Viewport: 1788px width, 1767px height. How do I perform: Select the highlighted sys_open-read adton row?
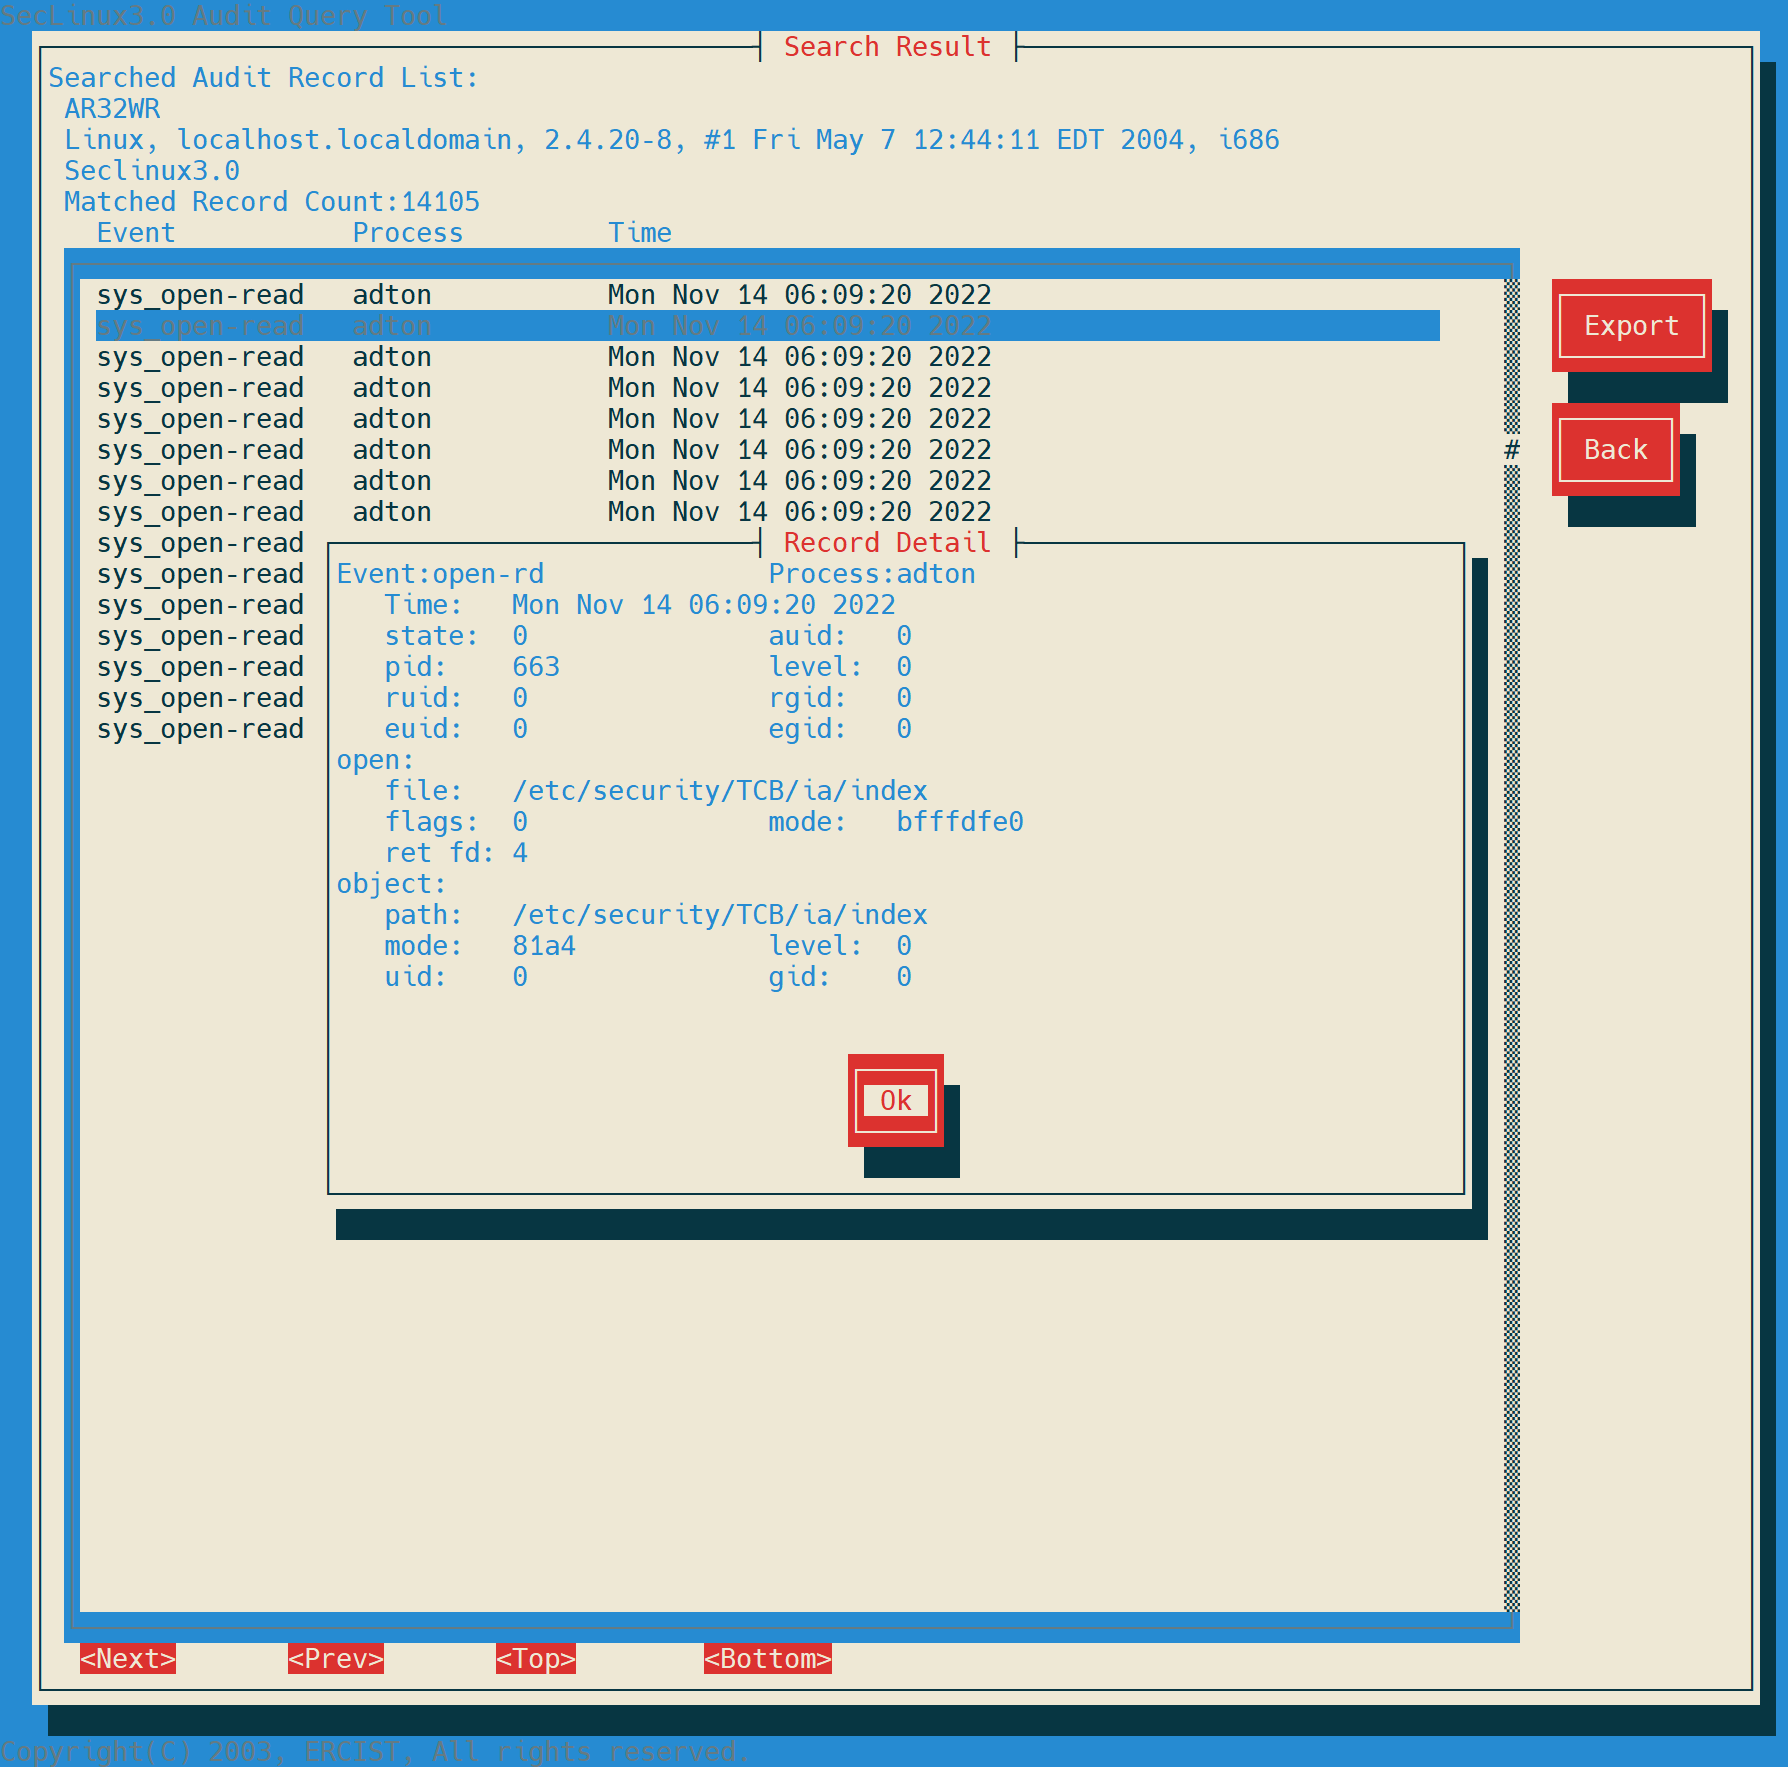(x=768, y=326)
